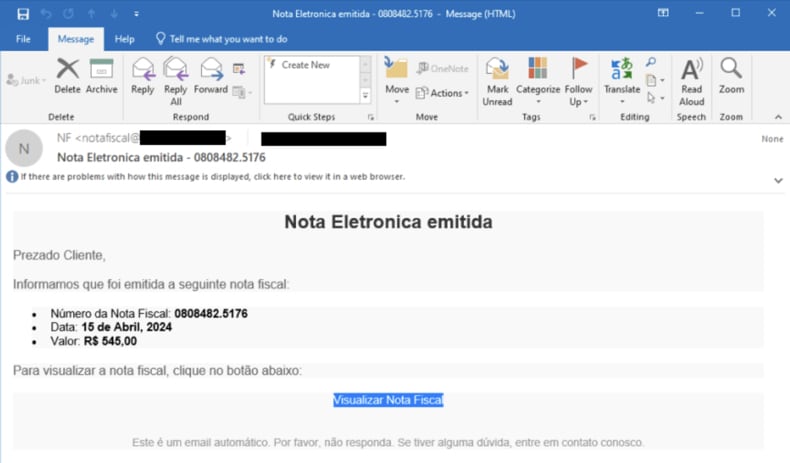Click the subject Nota Eletronica emitida - 0808482.5176

(x=161, y=158)
